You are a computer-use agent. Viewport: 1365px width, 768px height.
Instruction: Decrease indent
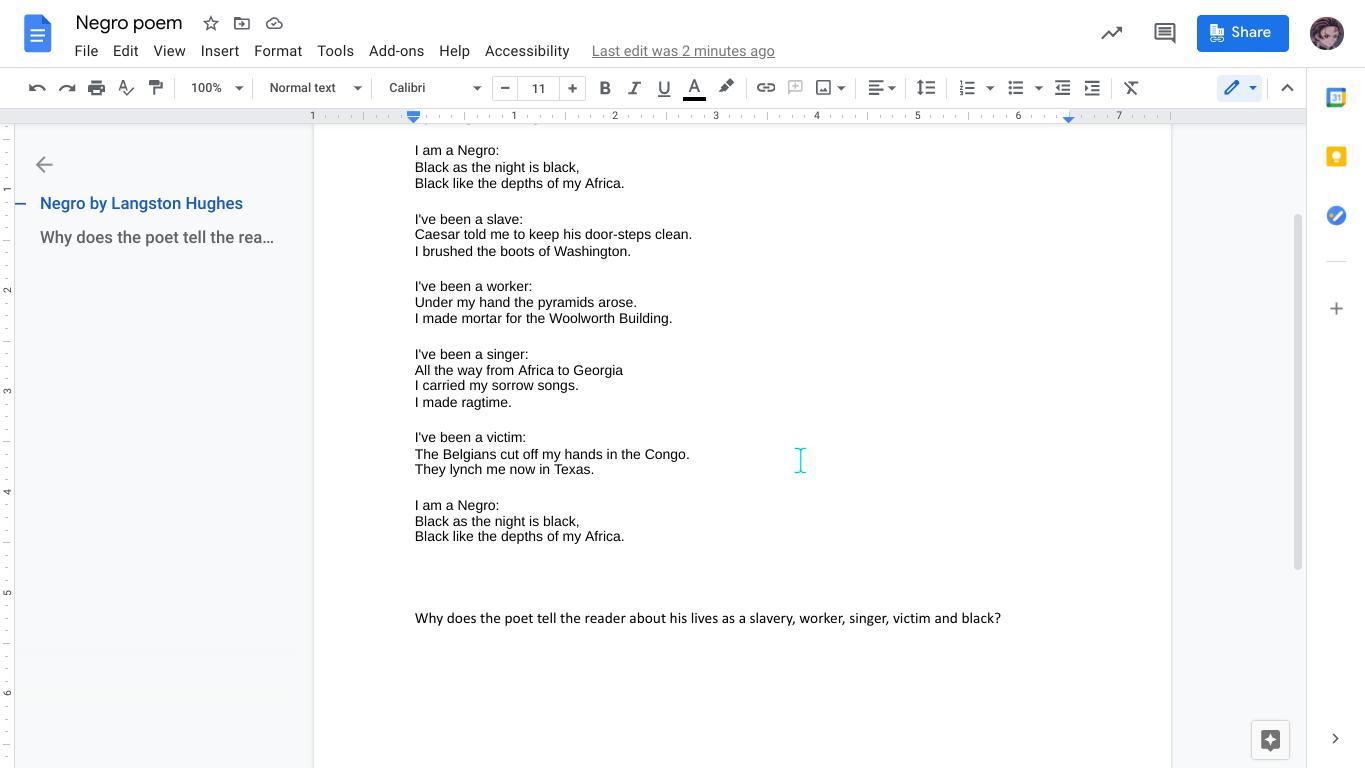(x=1063, y=88)
